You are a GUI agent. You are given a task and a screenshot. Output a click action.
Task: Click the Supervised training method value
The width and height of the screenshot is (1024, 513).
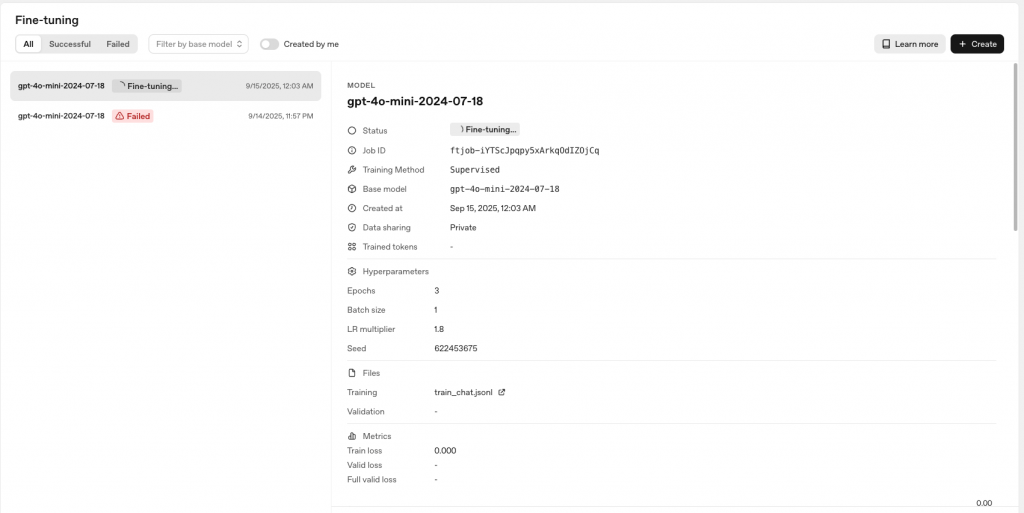[475, 170]
